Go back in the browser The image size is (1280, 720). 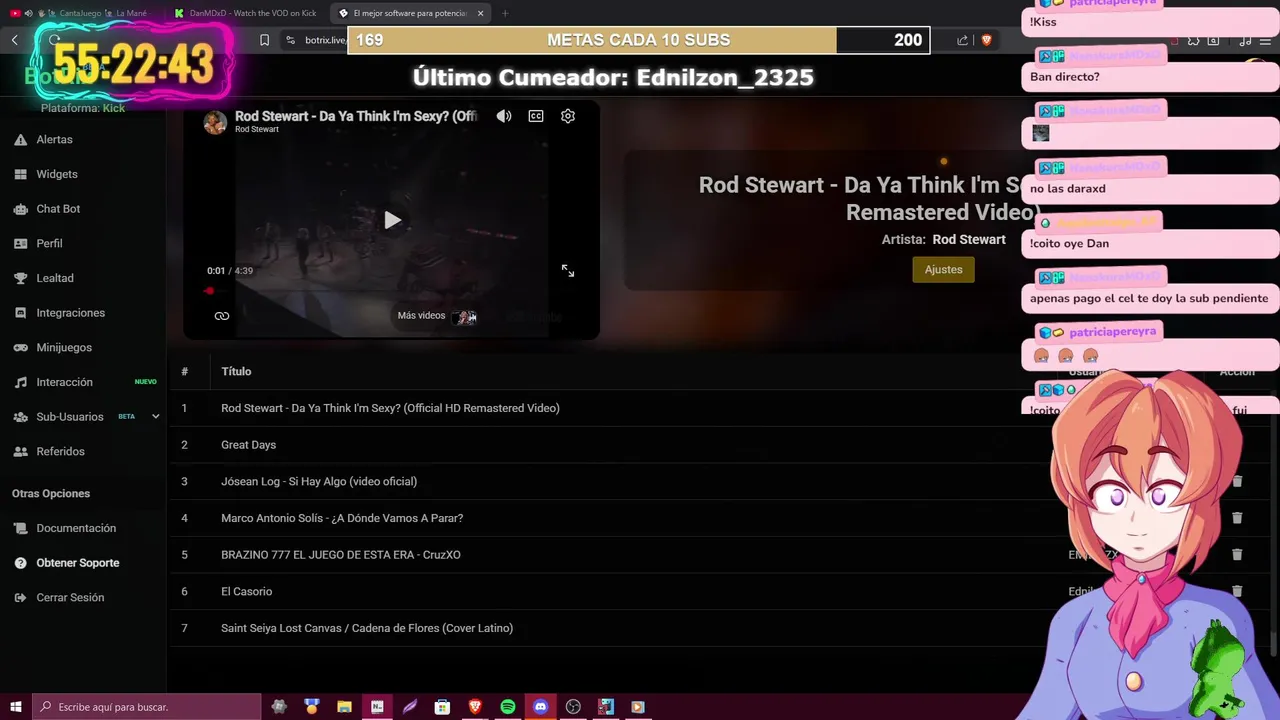click(x=15, y=40)
